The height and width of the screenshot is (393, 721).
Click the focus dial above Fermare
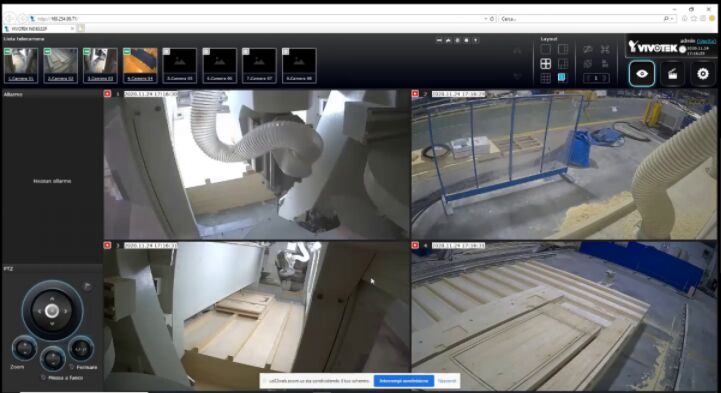pyautogui.click(x=81, y=349)
